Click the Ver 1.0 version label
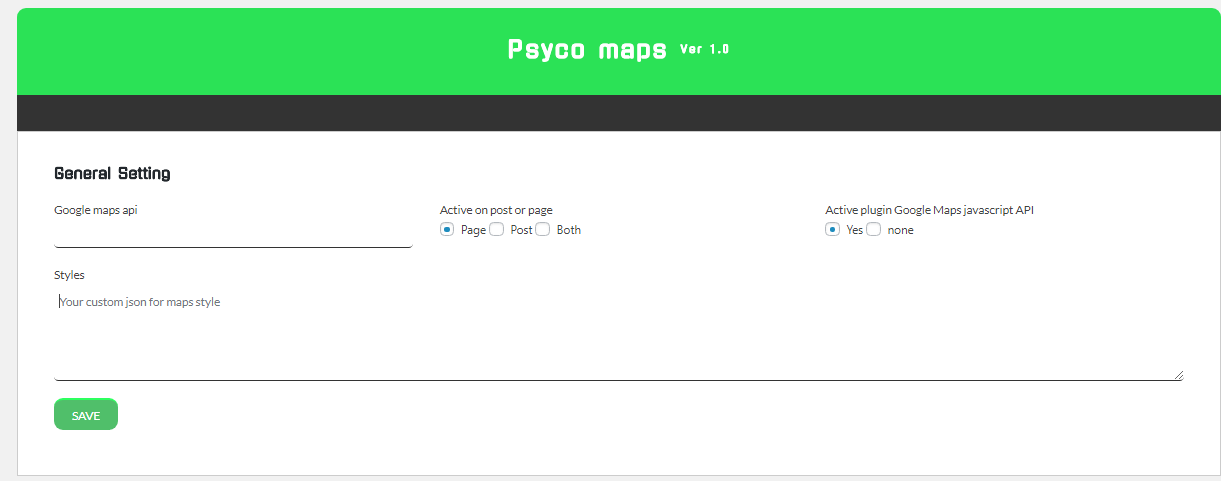Viewport: 1221px width, 481px height. (704, 49)
